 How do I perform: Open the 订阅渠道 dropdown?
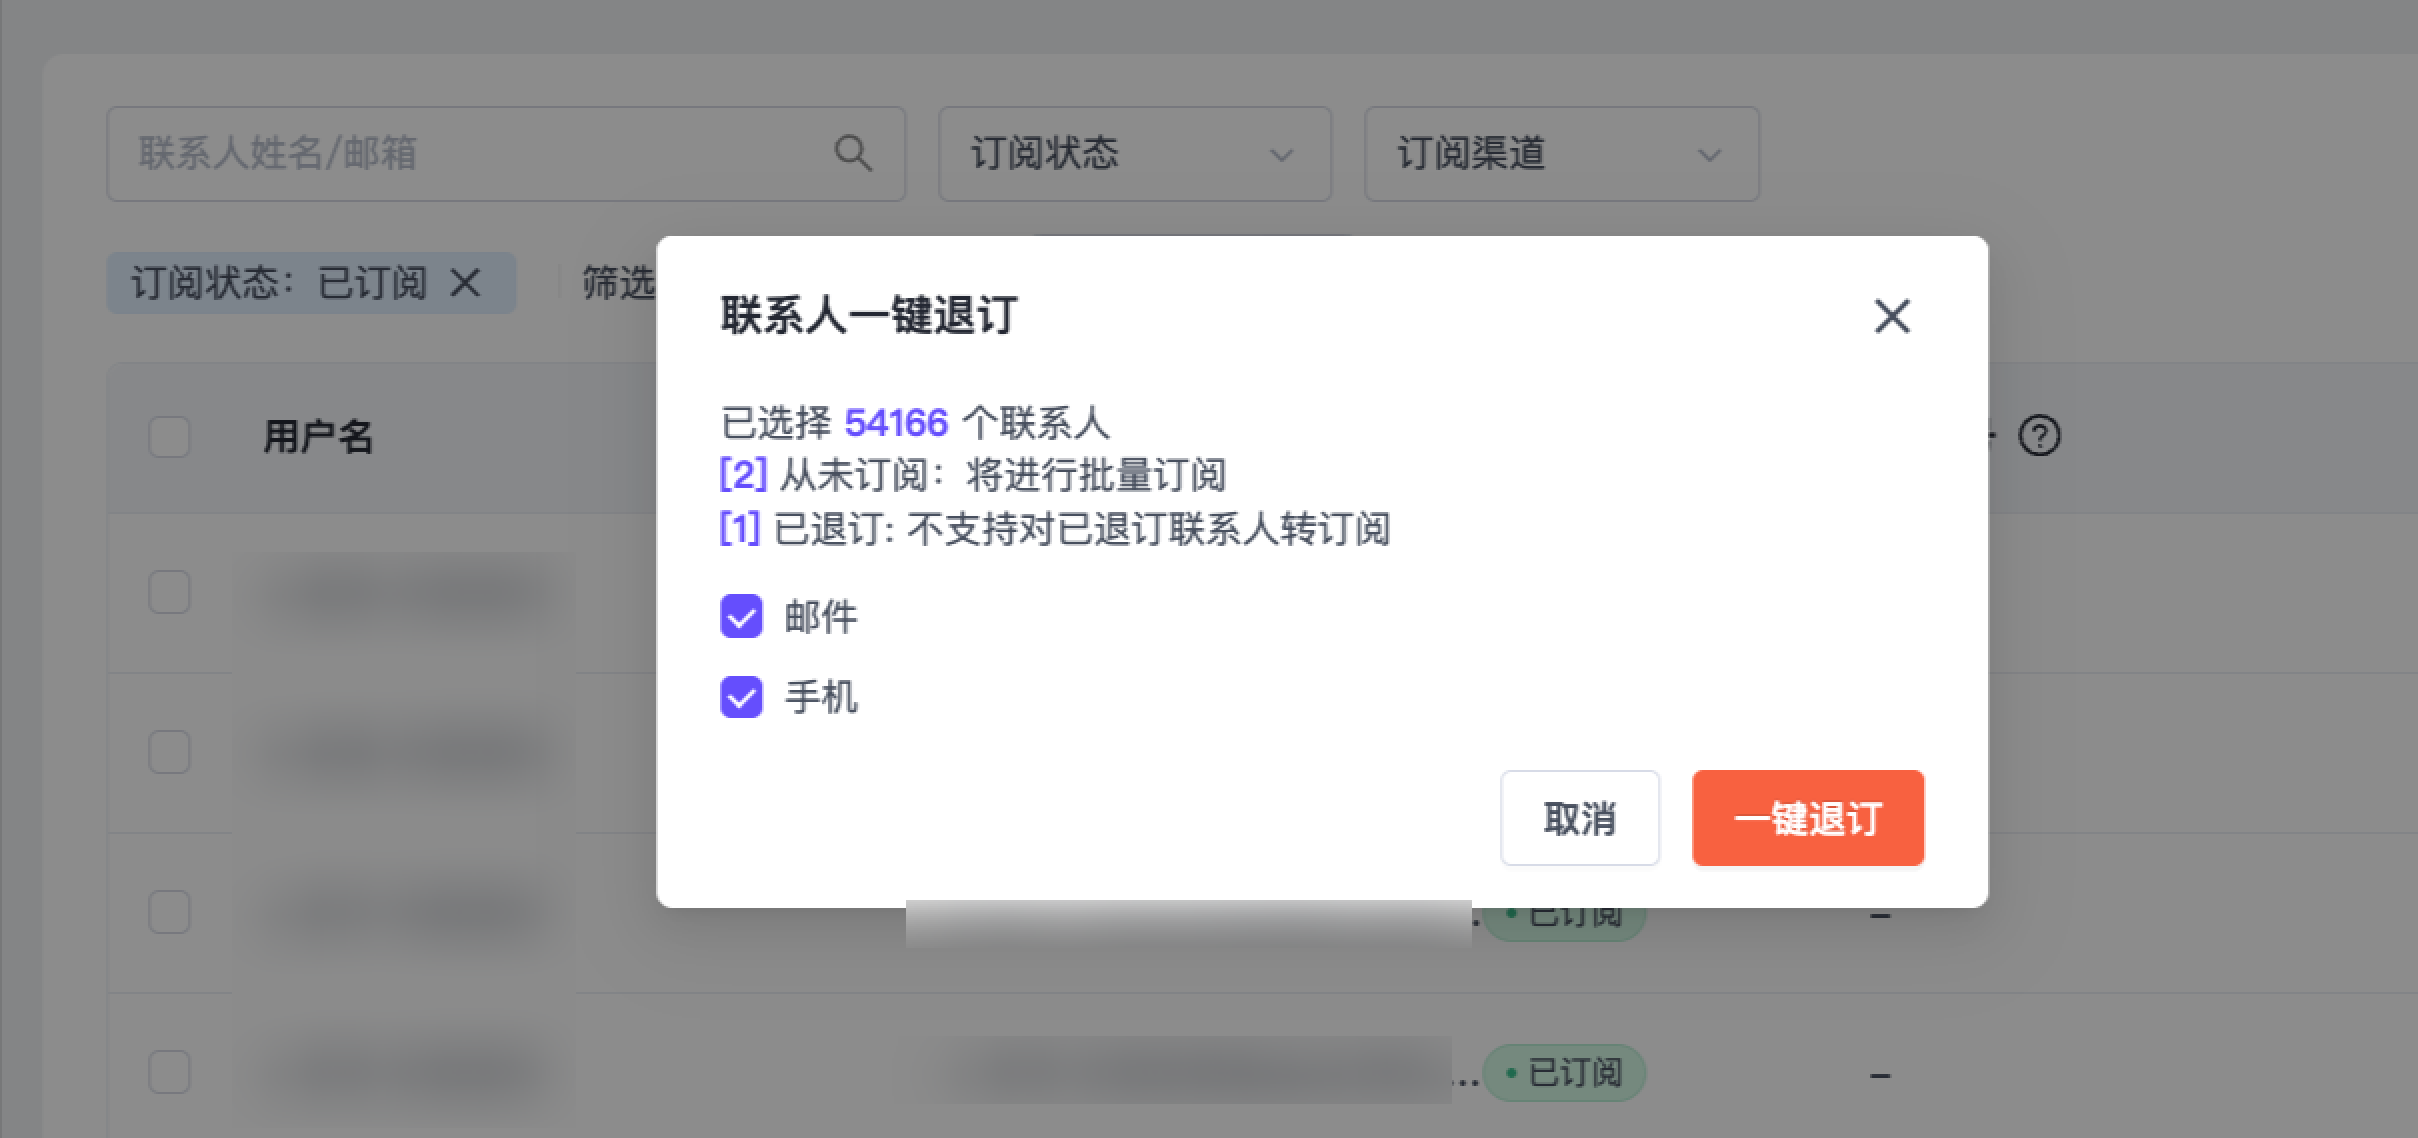click(x=1560, y=154)
